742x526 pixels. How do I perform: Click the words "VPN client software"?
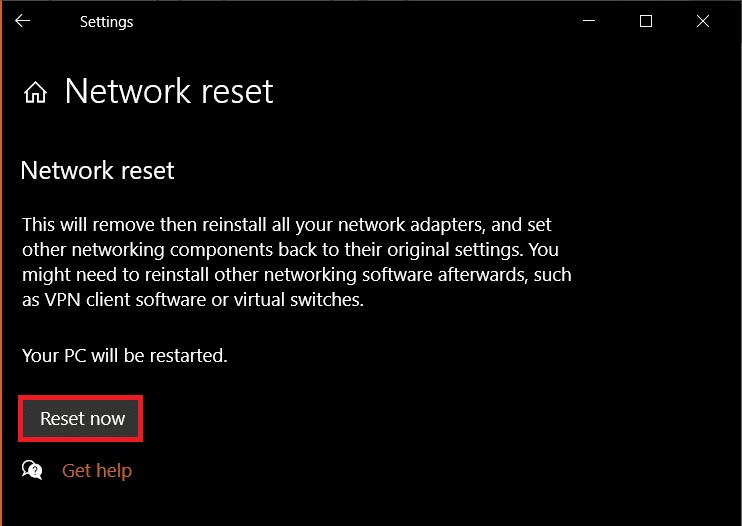click(130, 301)
